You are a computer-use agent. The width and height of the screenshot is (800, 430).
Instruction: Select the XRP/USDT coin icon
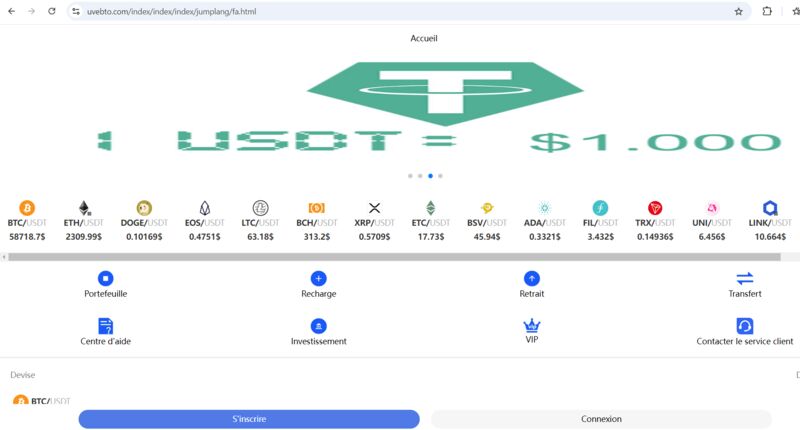tap(374, 208)
